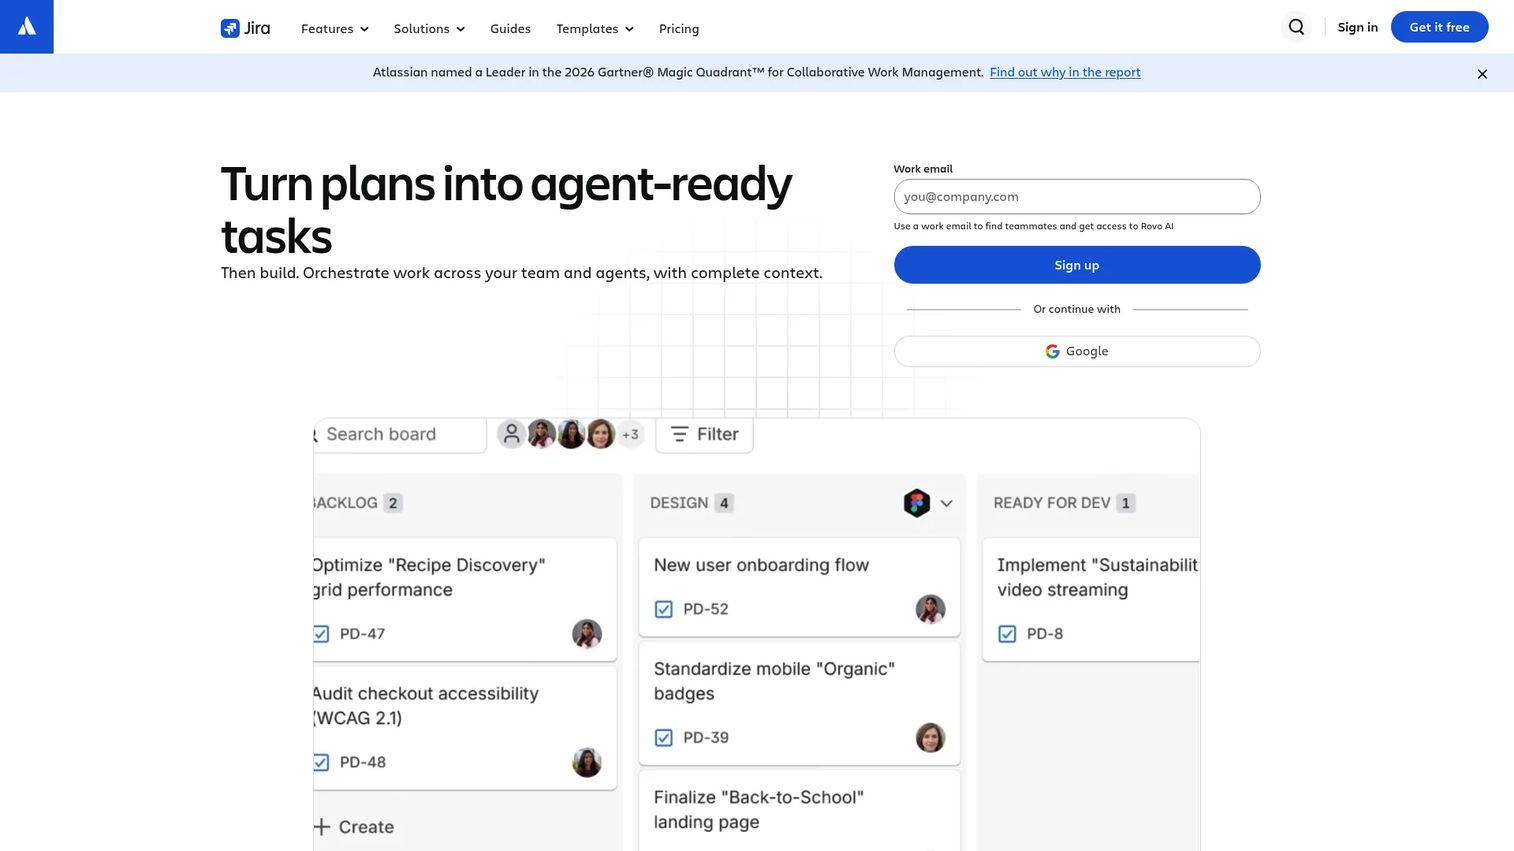Dismiss the Gartner announcement banner
The height and width of the screenshot is (851, 1514).
pyautogui.click(x=1482, y=74)
